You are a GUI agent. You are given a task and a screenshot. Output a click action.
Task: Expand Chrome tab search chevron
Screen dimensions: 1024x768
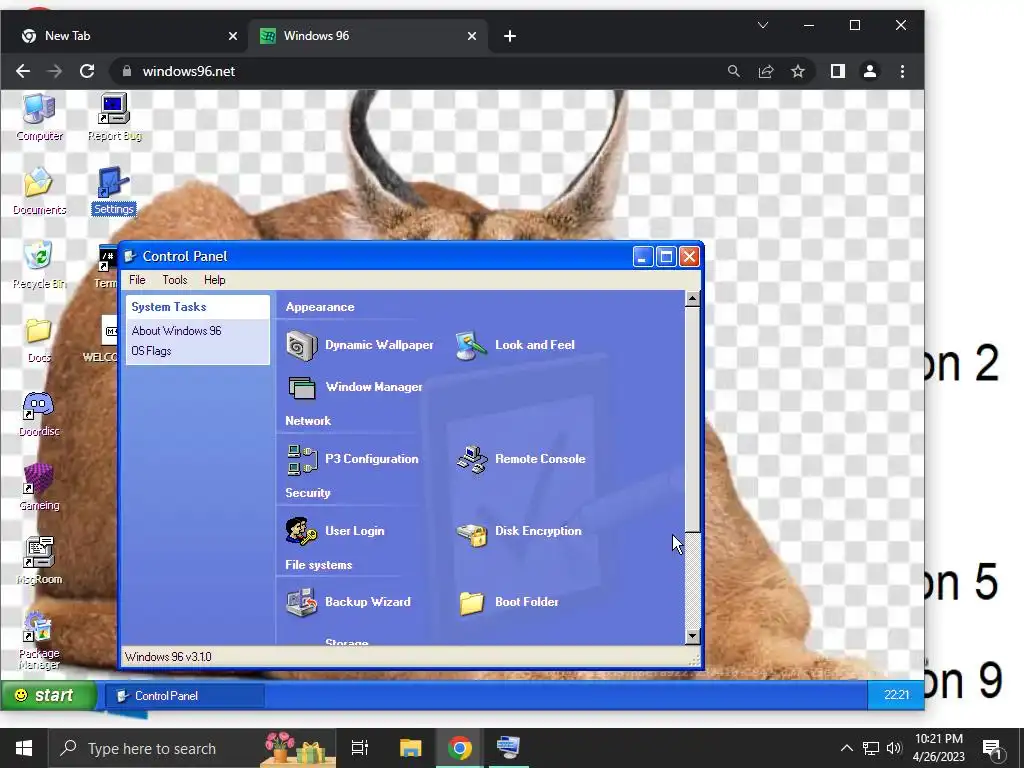763,25
